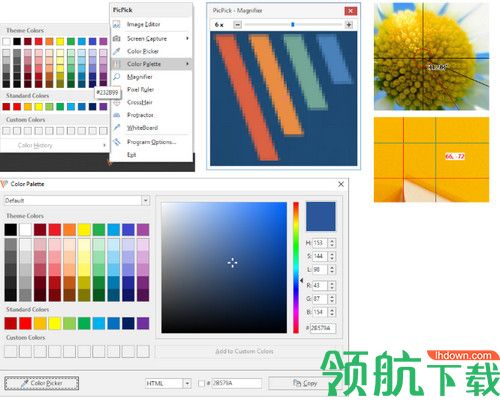Click the B value spinner arrows
This screenshot has height=403, width=500.
click(x=332, y=312)
